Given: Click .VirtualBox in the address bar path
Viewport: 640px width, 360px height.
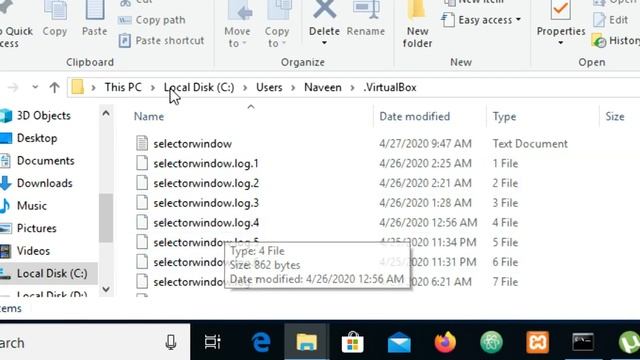Looking at the screenshot, I should (x=390, y=87).
